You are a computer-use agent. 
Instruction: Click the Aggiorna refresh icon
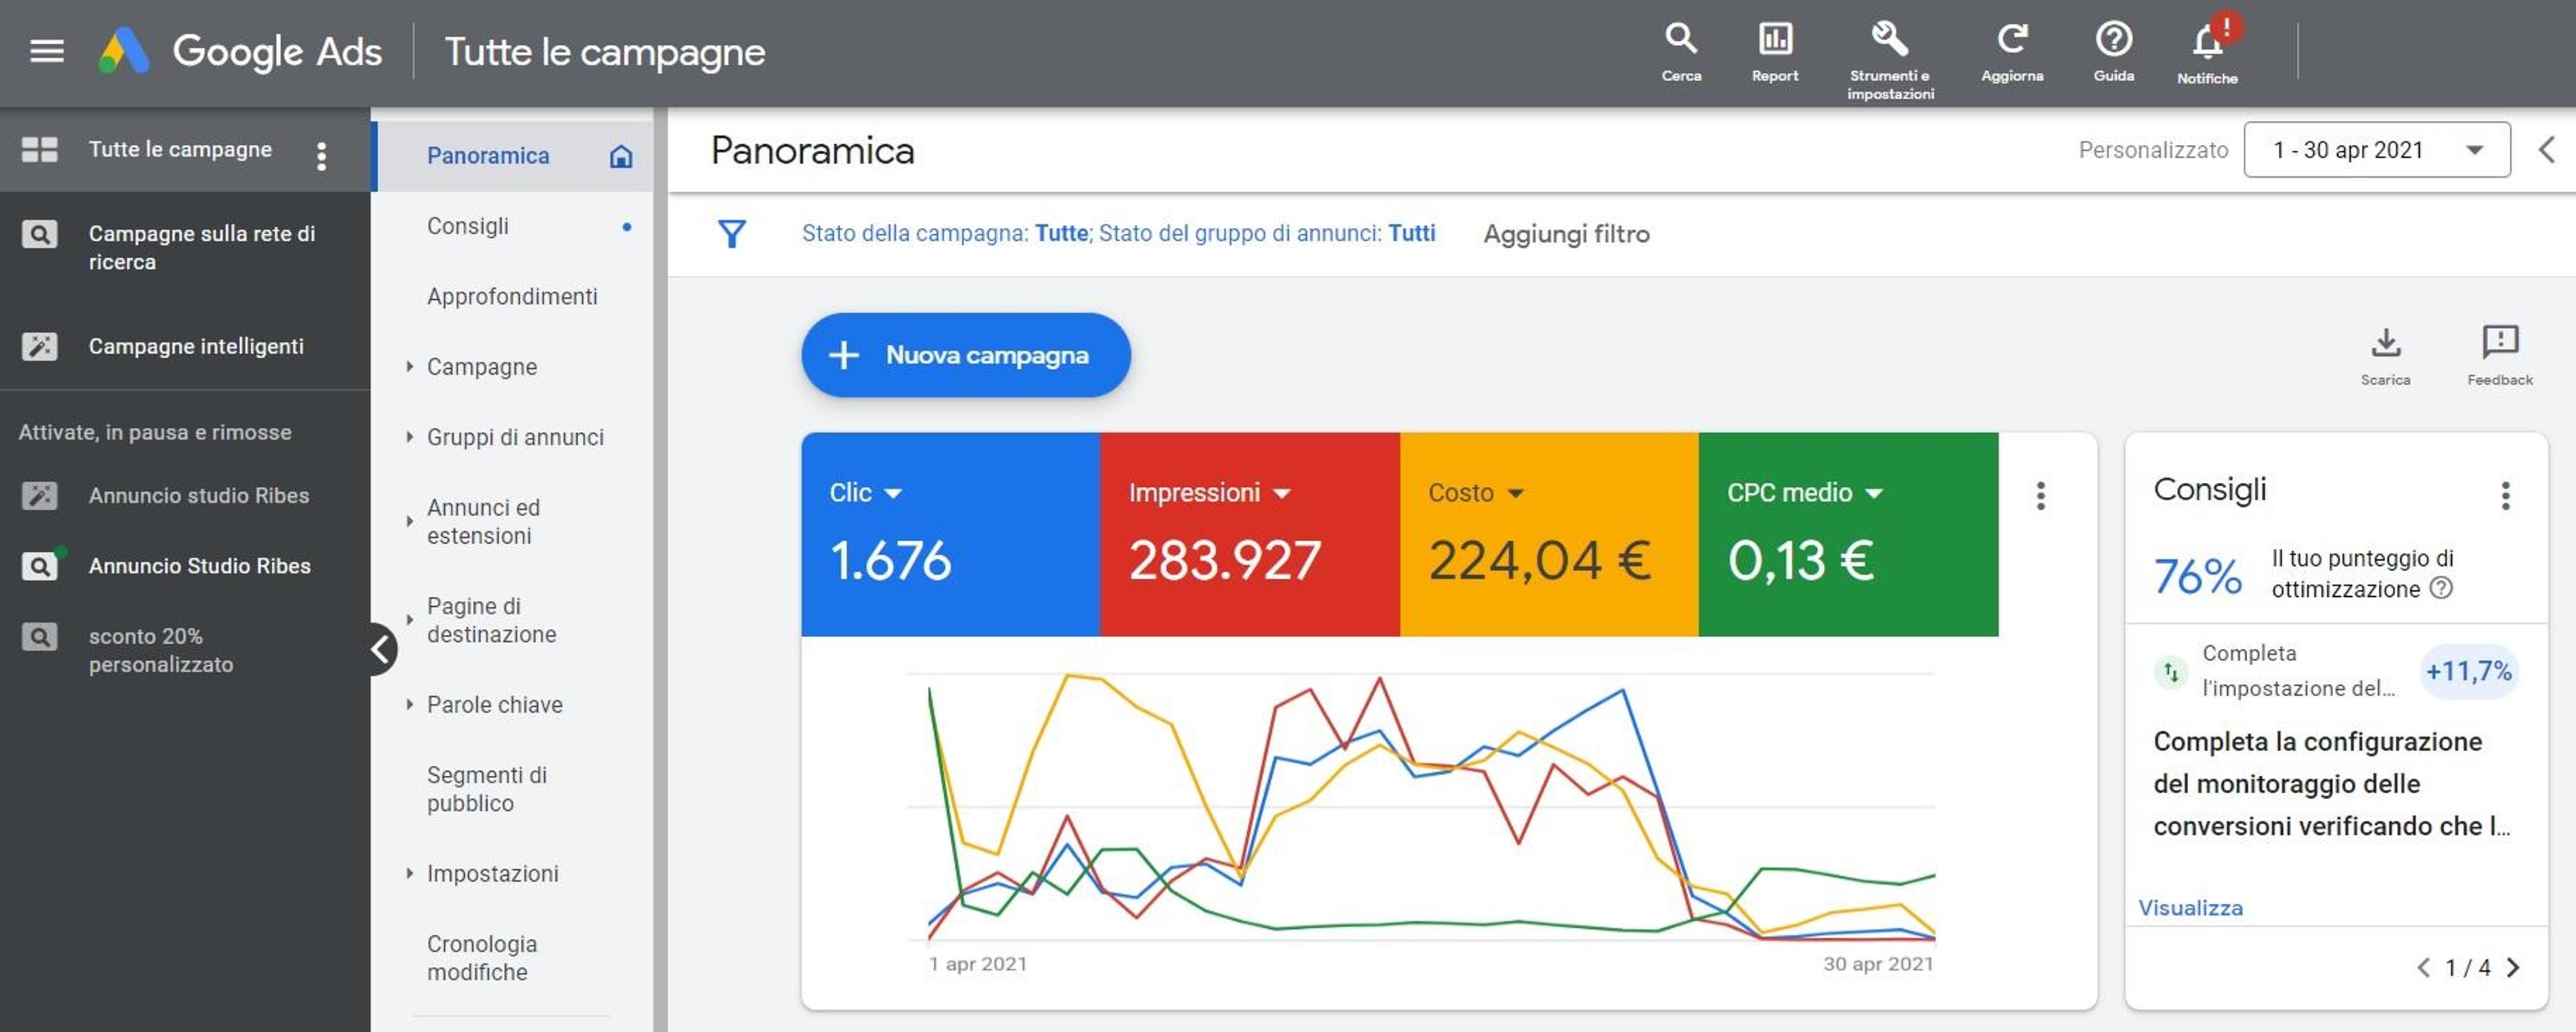point(2012,40)
